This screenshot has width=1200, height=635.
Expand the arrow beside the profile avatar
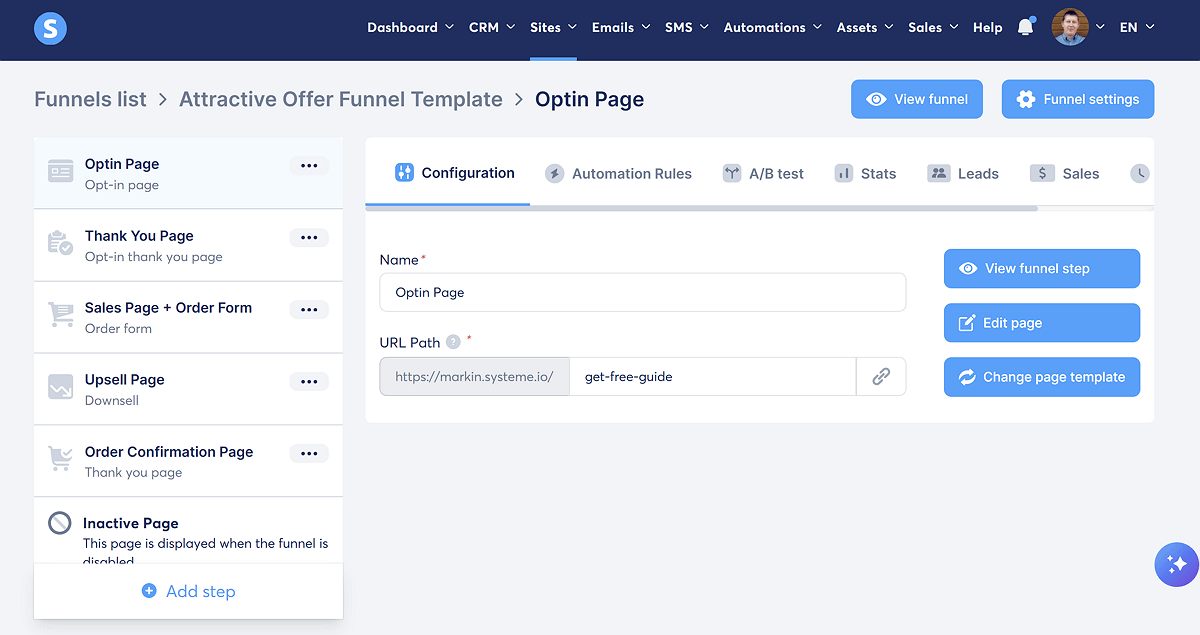1100,27
